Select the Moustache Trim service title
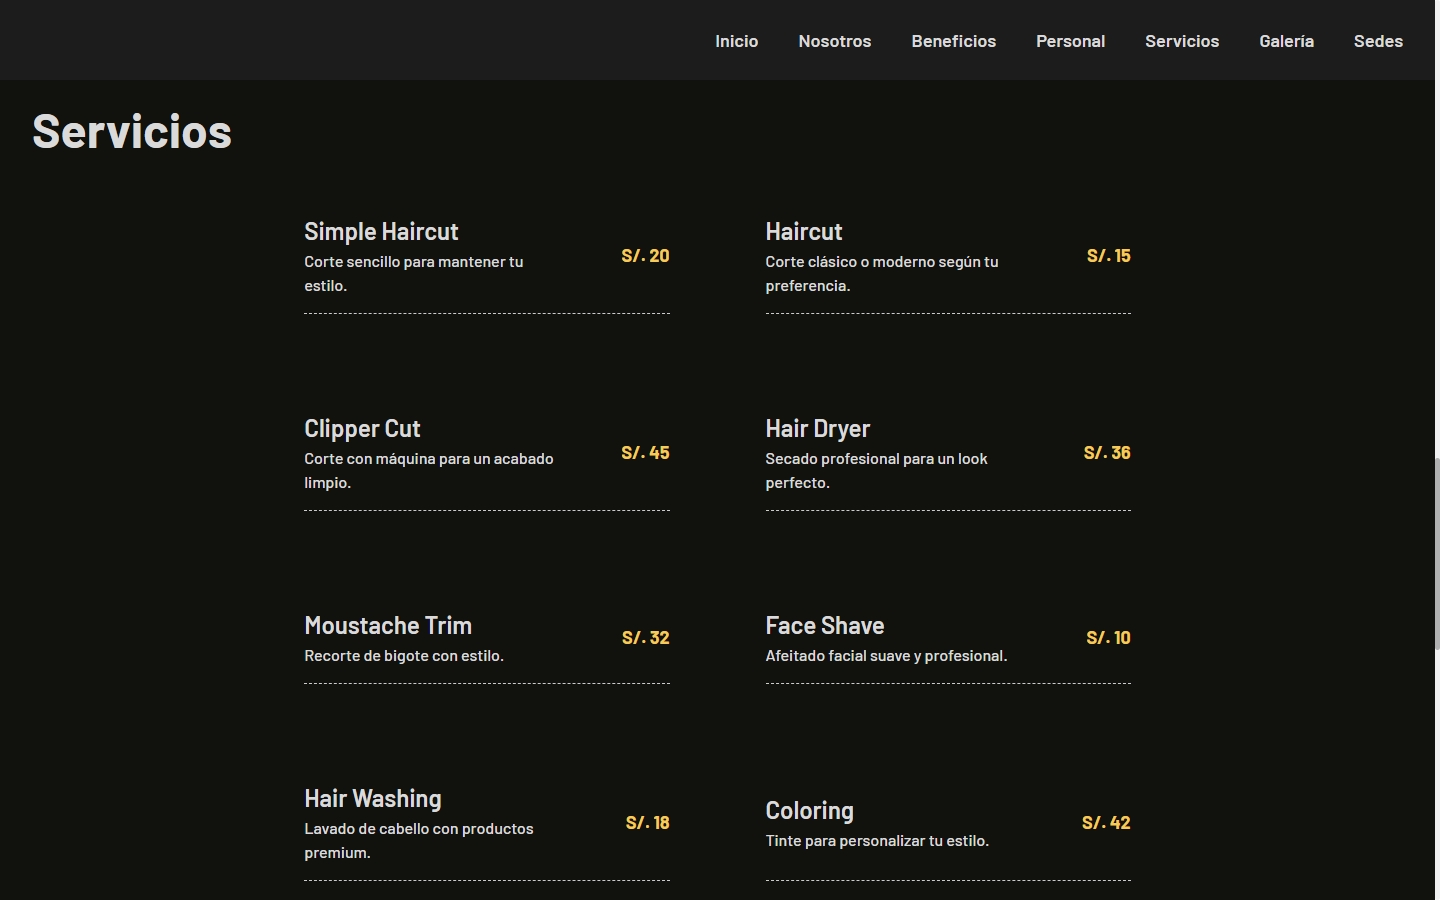Screen dimensions: 1440x900 388,626
